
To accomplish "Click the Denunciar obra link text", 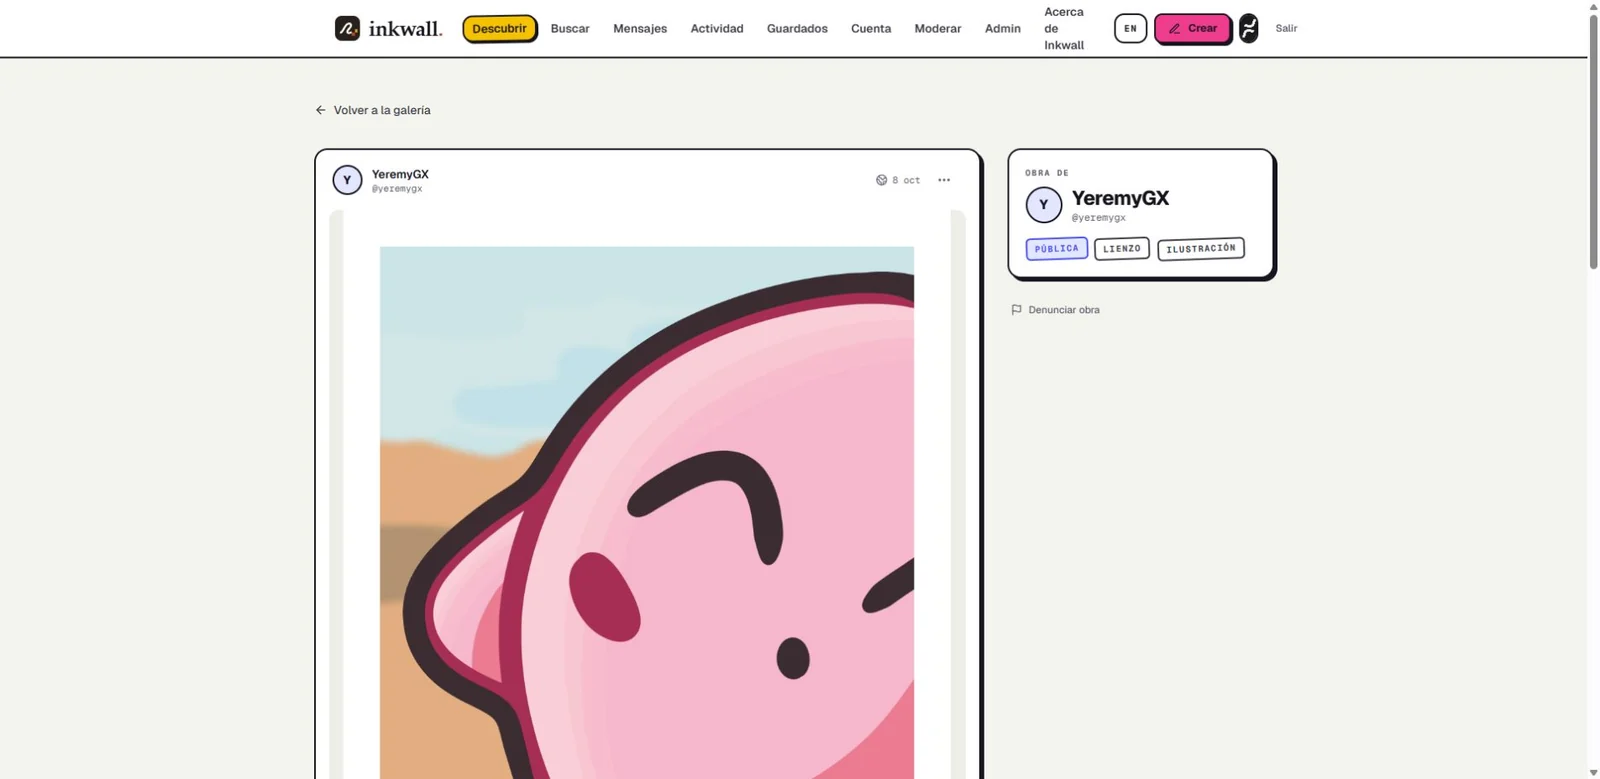I will [x=1064, y=310].
